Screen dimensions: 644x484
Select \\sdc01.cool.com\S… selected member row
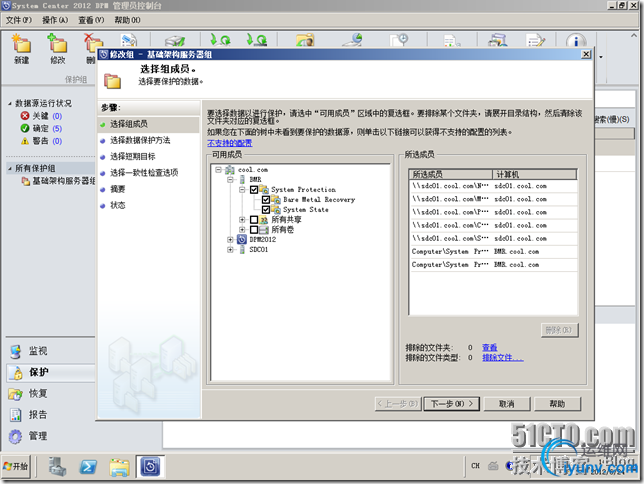click(x=493, y=239)
